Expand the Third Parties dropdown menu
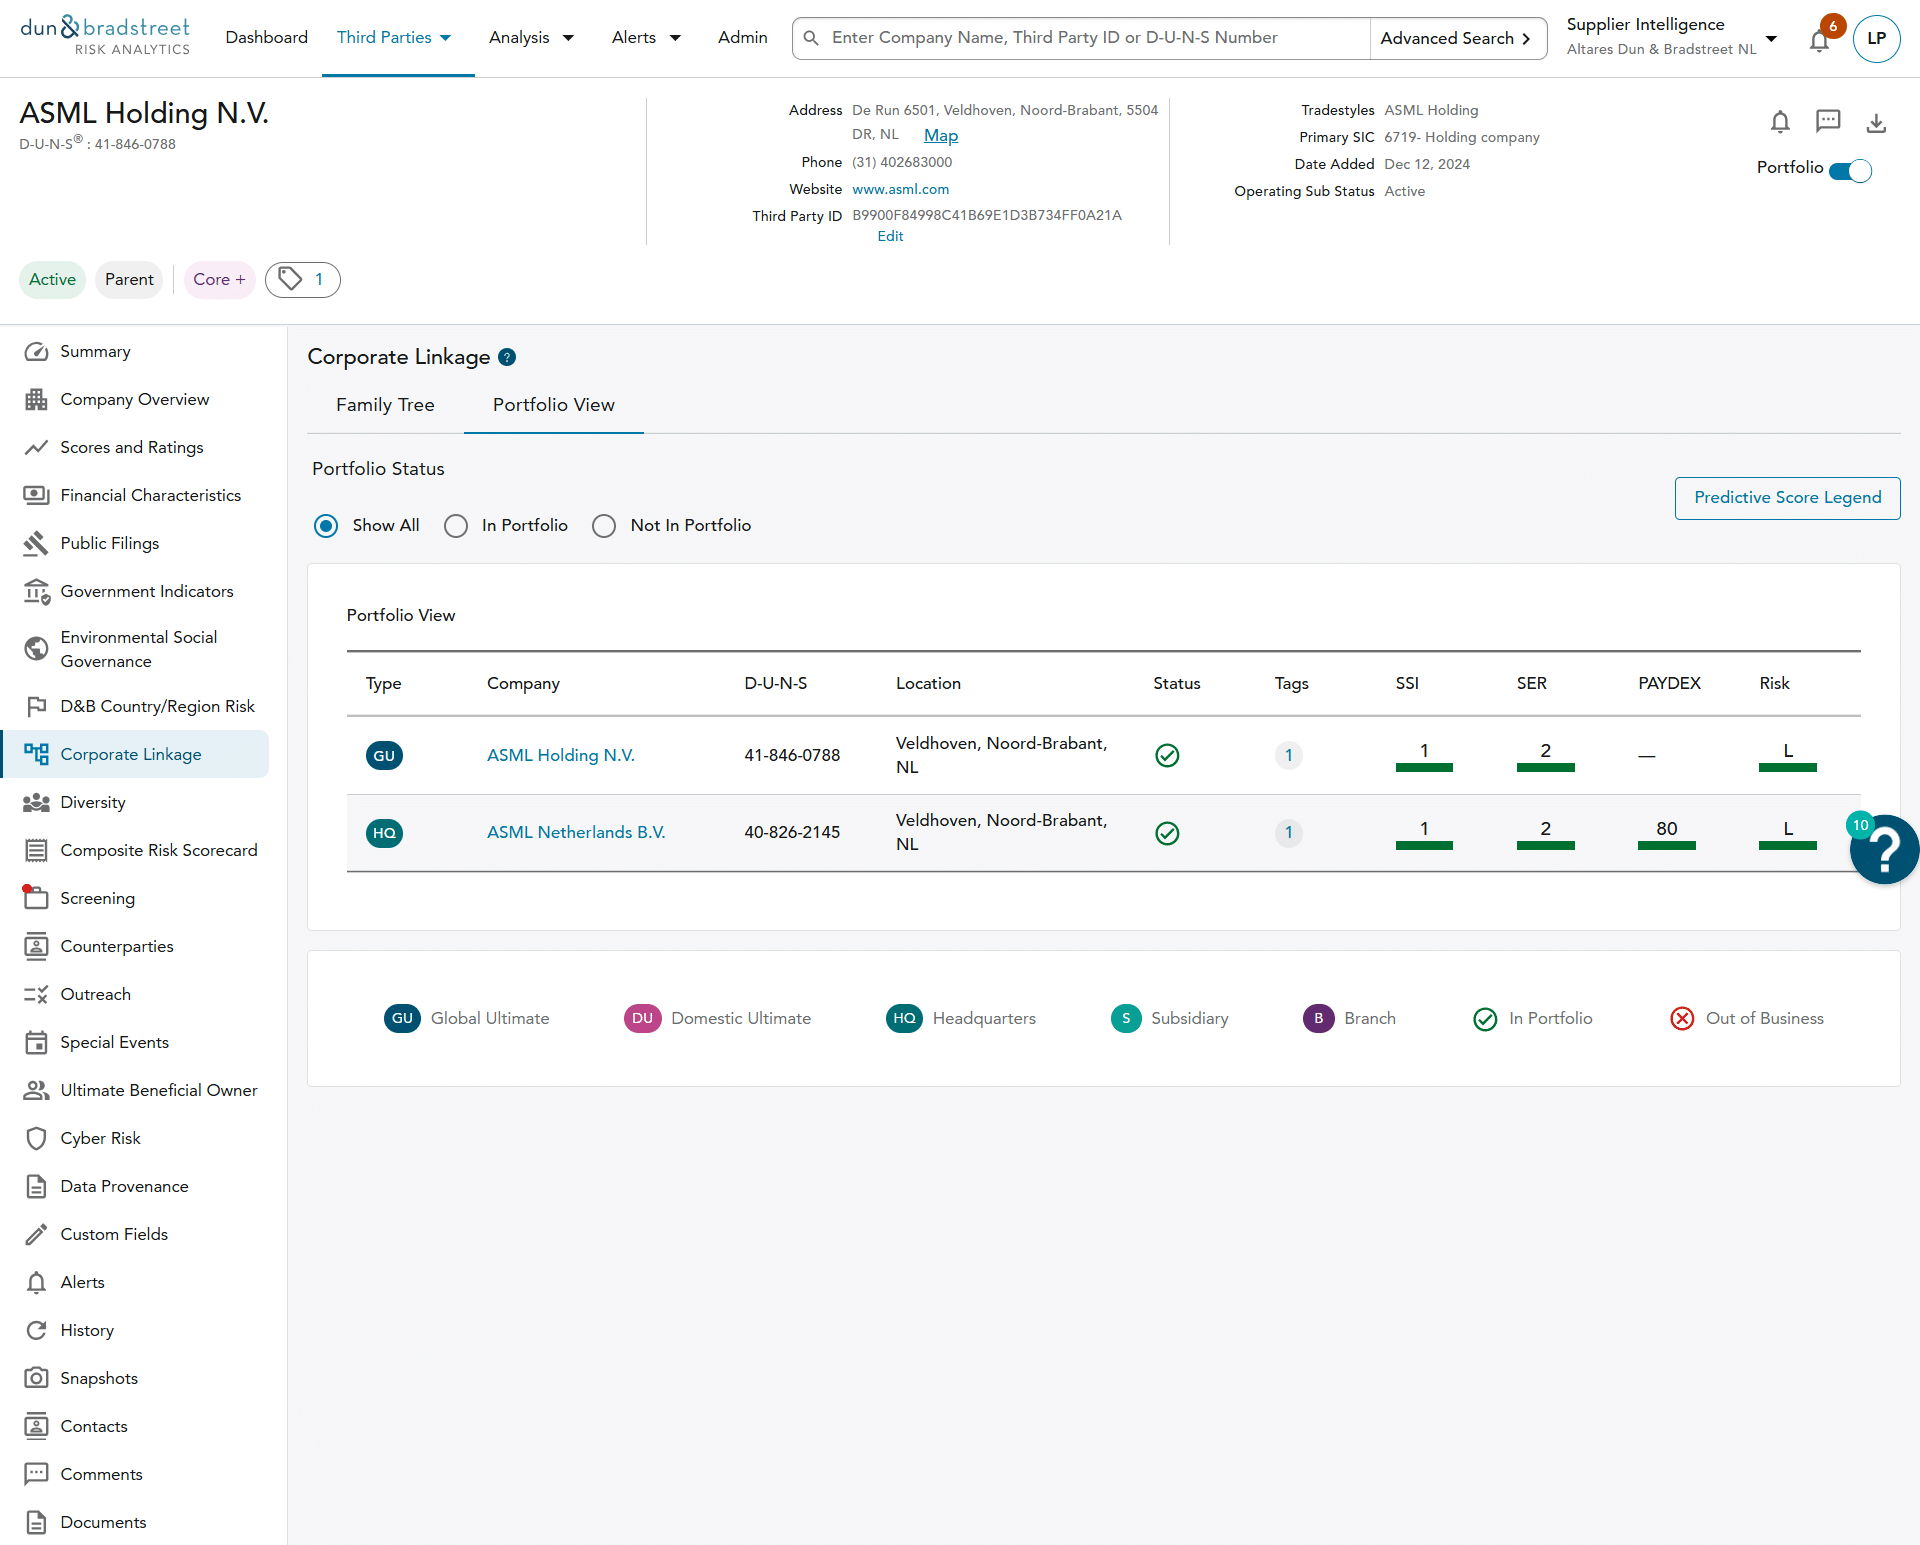 (x=394, y=38)
